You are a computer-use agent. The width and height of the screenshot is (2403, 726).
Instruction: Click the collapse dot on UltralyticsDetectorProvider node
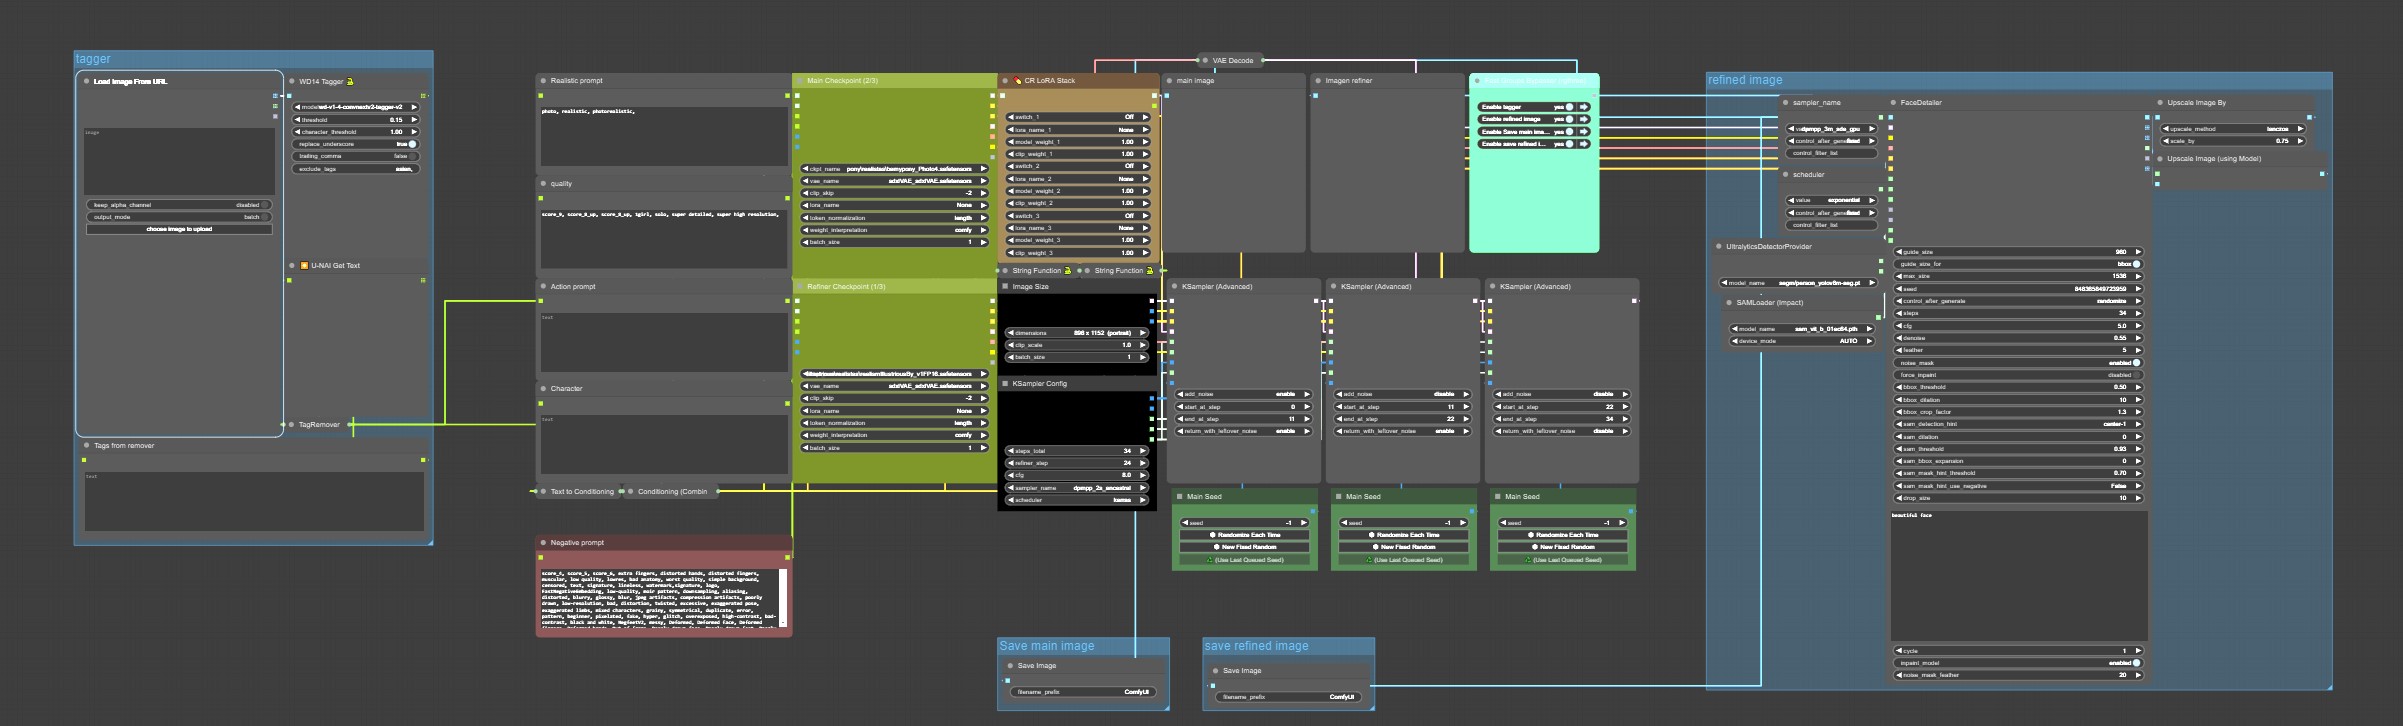(x=1718, y=247)
